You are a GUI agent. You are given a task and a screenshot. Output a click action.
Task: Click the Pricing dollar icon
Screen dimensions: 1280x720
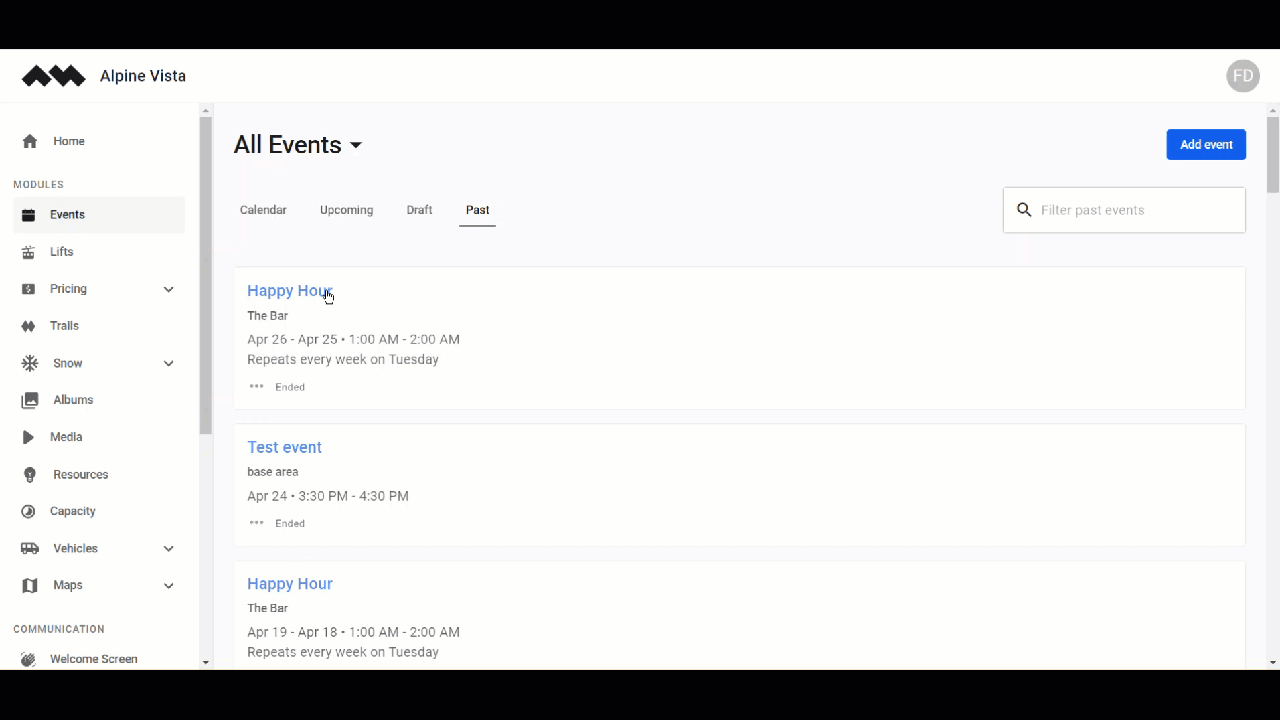tap(29, 289)
